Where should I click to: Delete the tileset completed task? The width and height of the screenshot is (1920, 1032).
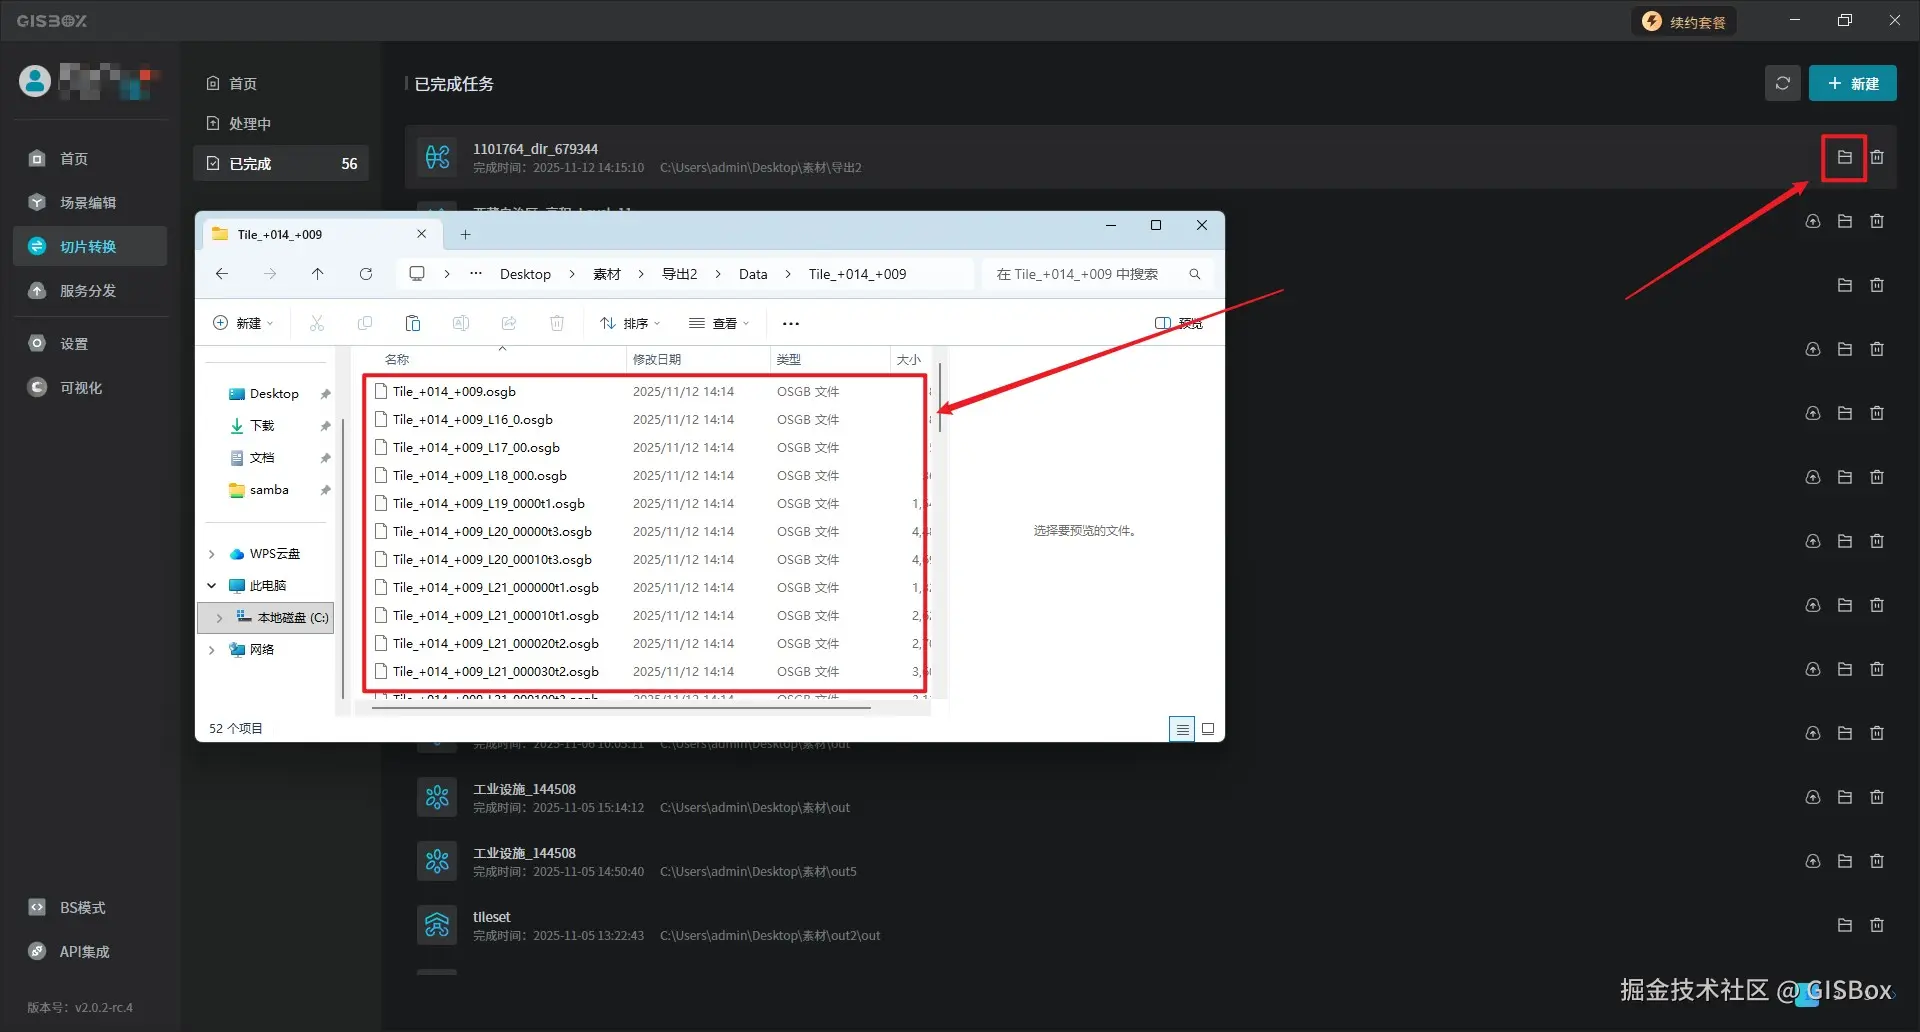[1877, 925]
